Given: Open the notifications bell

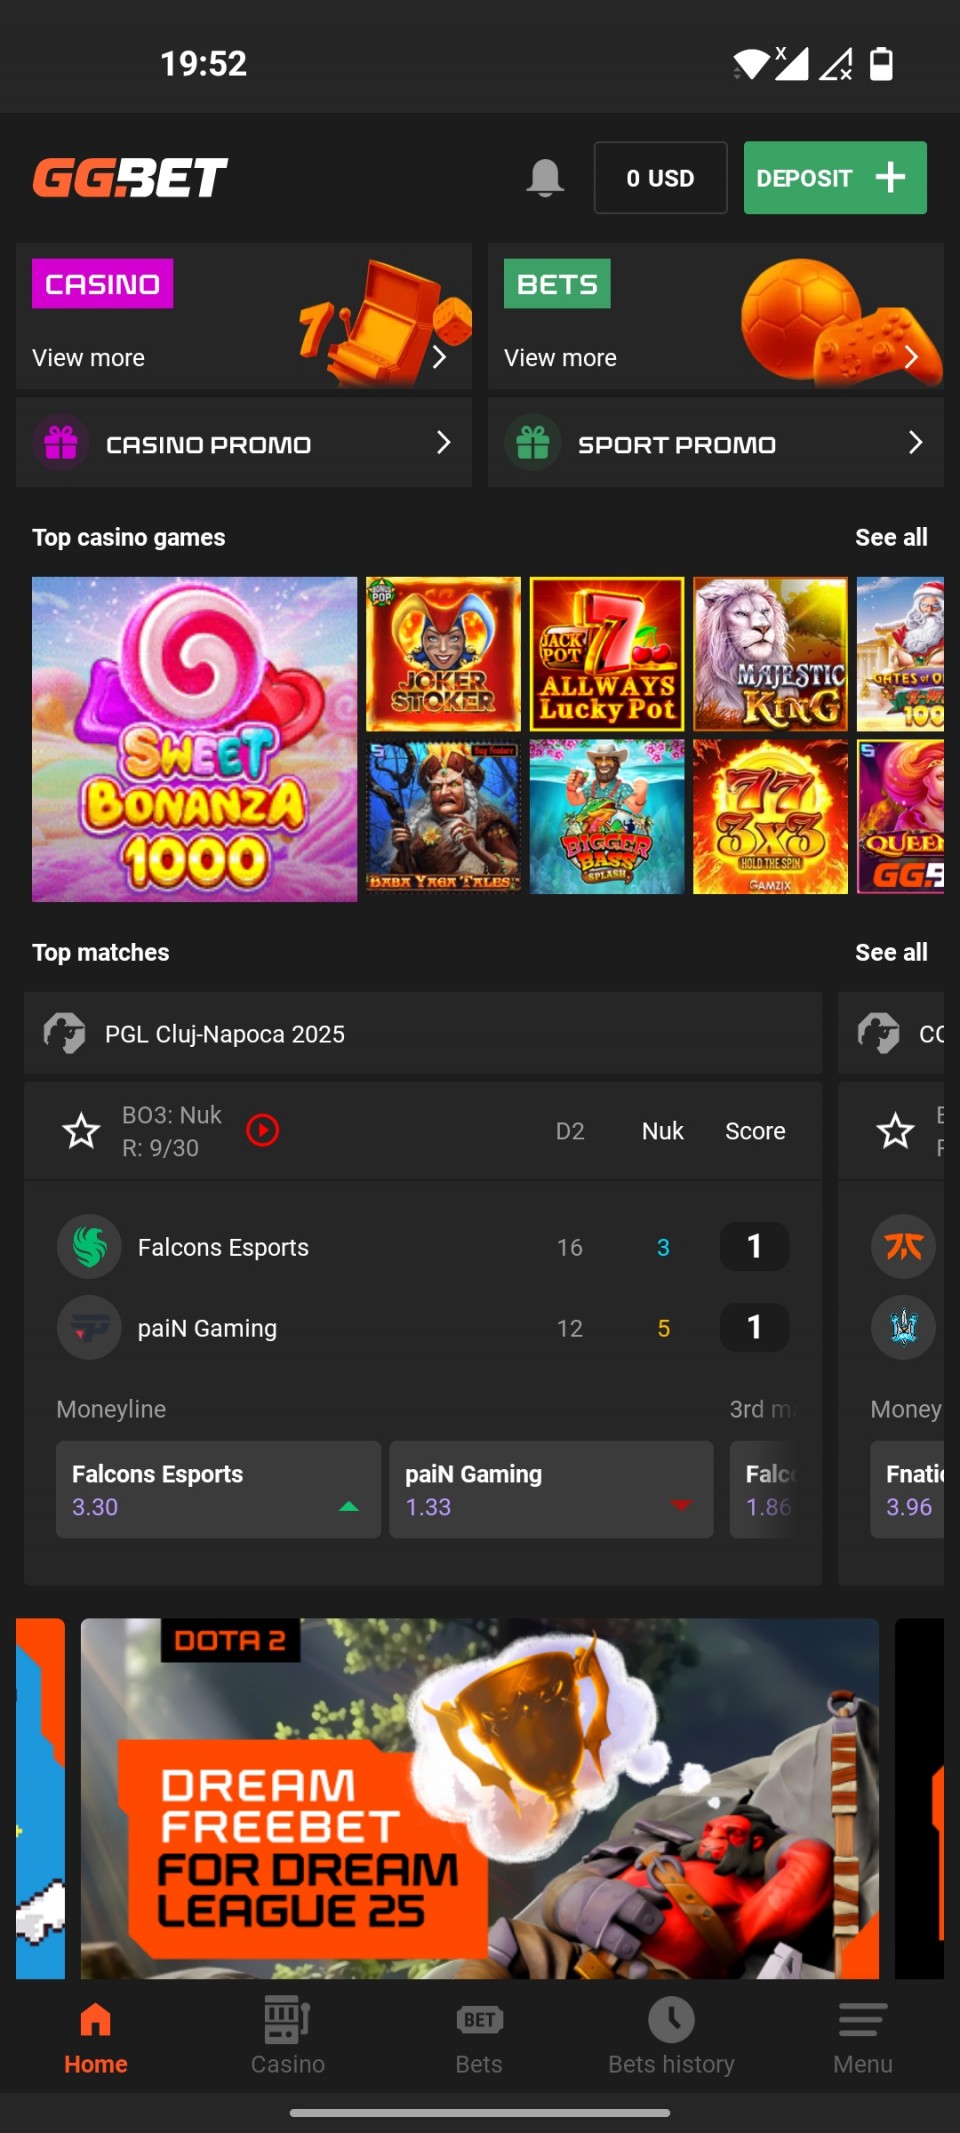Looking at the screenshot, I should 545,178.
